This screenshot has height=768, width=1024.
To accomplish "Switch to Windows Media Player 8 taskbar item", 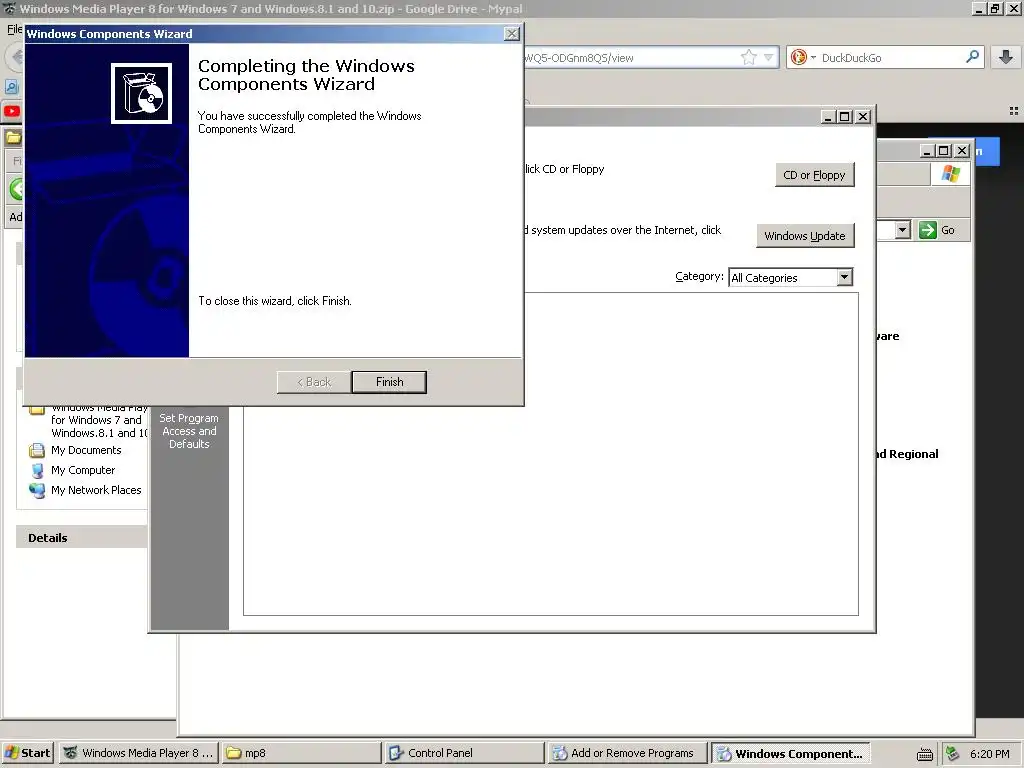I will 138,753.
